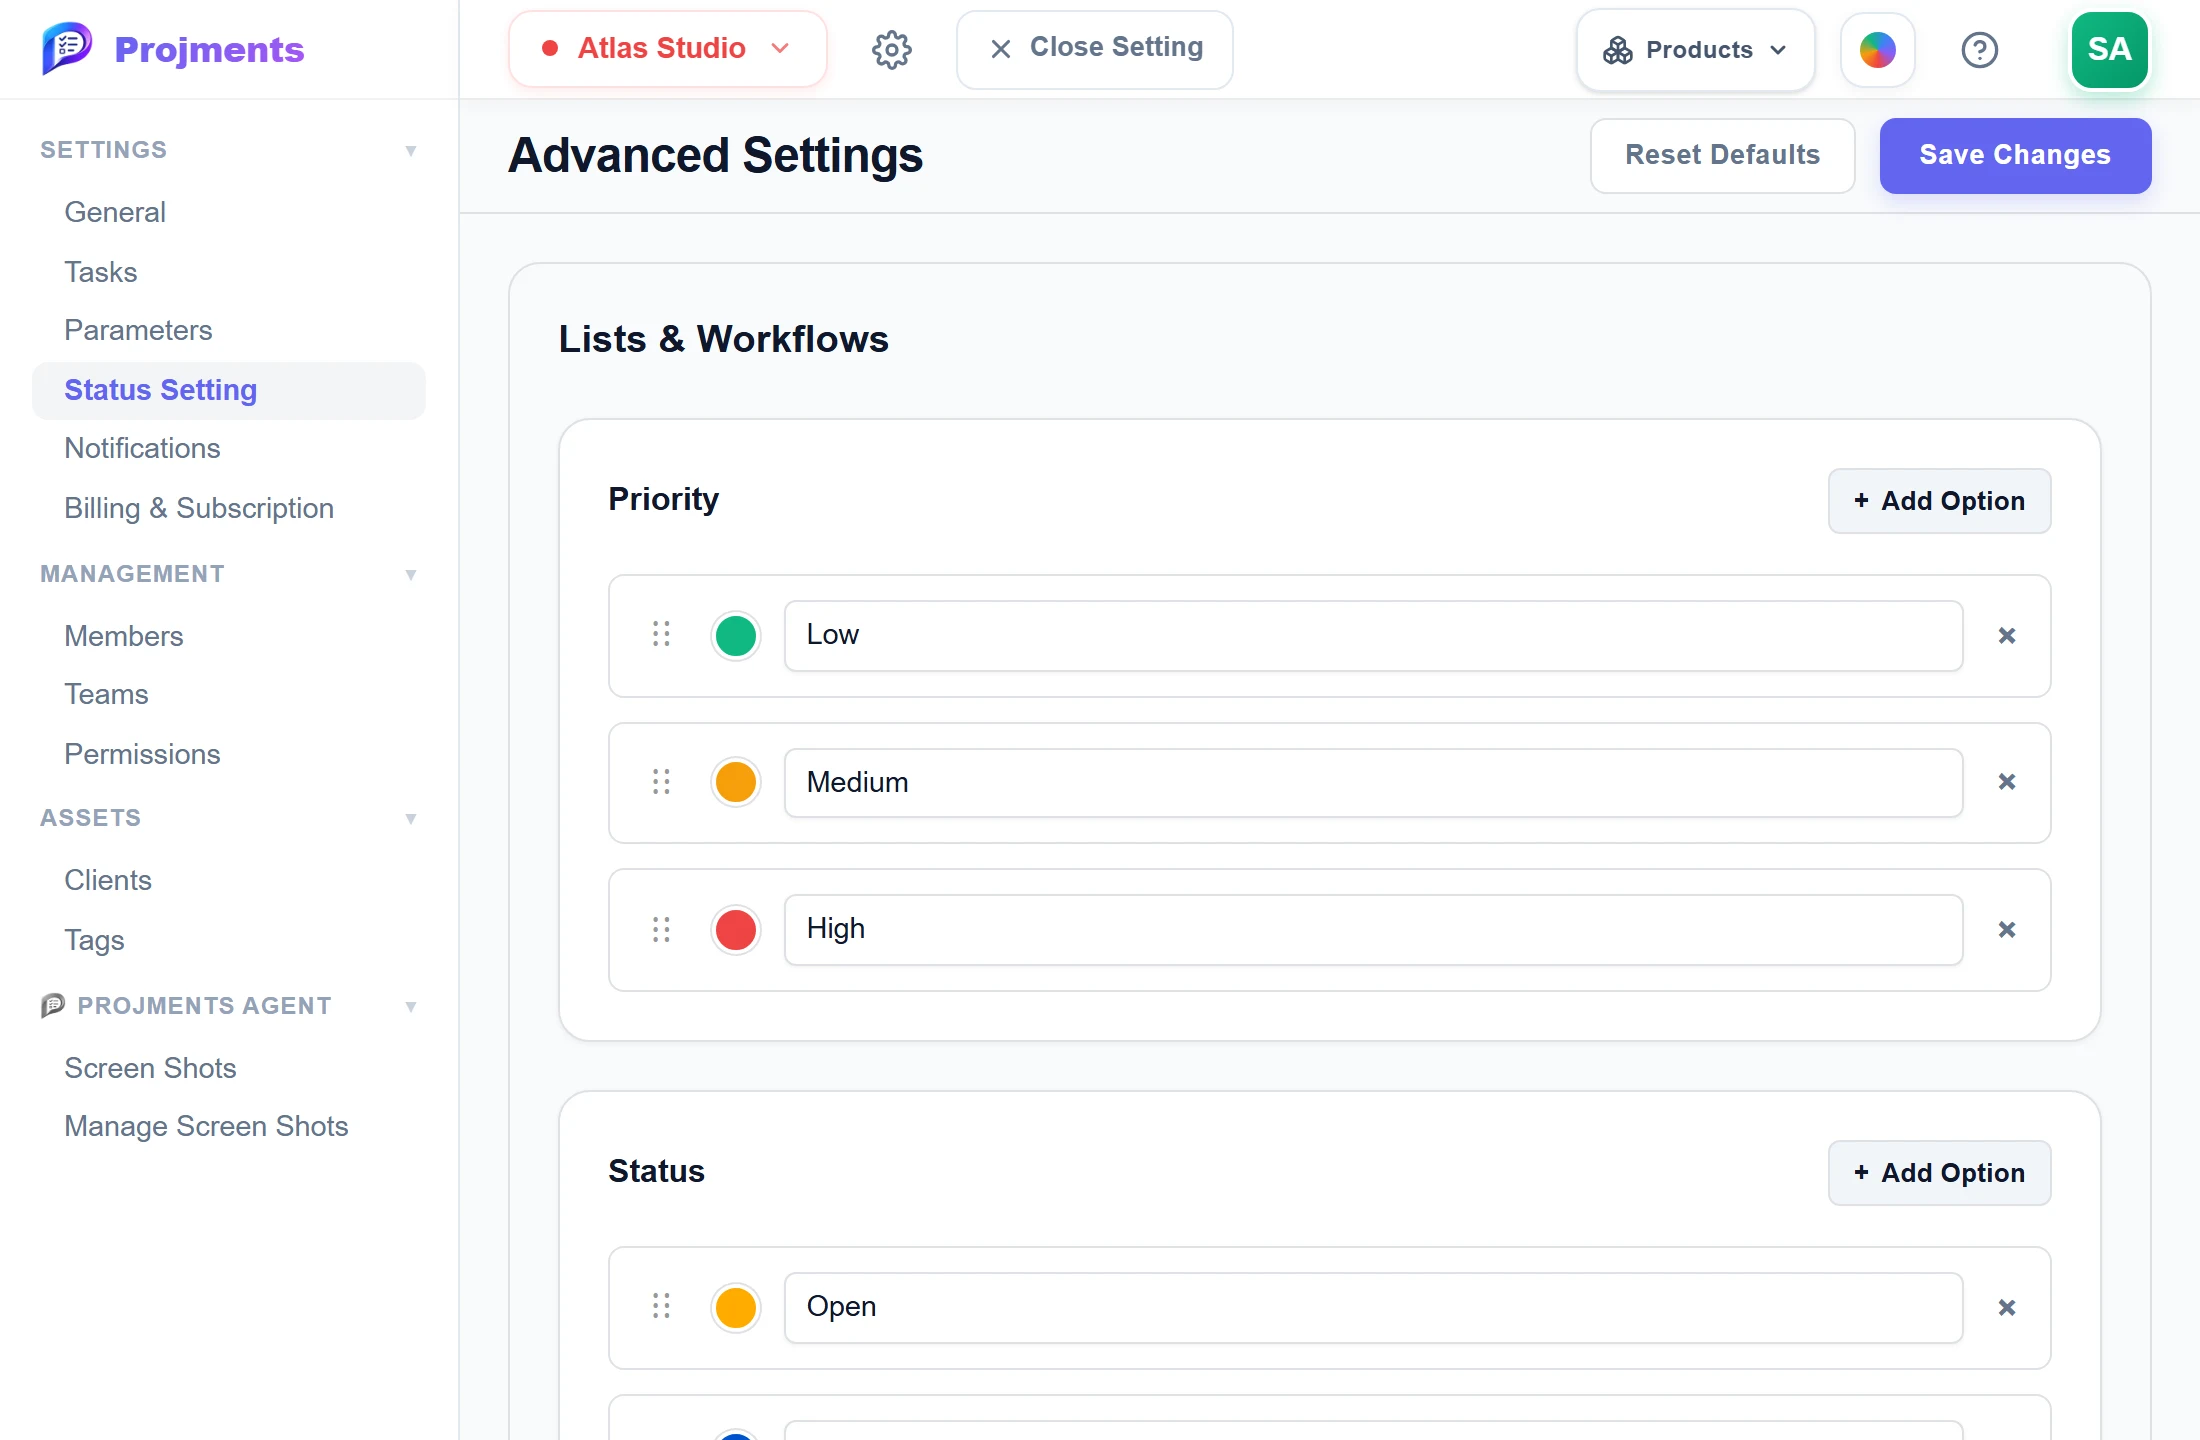Add Option to Status list
This screenshot has height=1440, width=2200.
click(1939, 1173)
